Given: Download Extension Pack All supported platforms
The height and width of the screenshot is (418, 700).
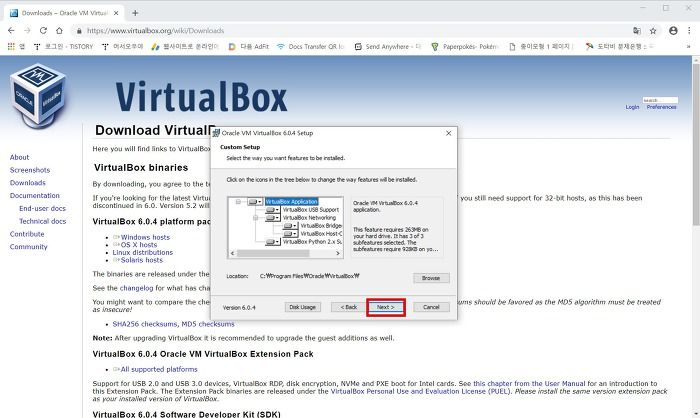Looking at the screenshot, I should coord(159,369).
